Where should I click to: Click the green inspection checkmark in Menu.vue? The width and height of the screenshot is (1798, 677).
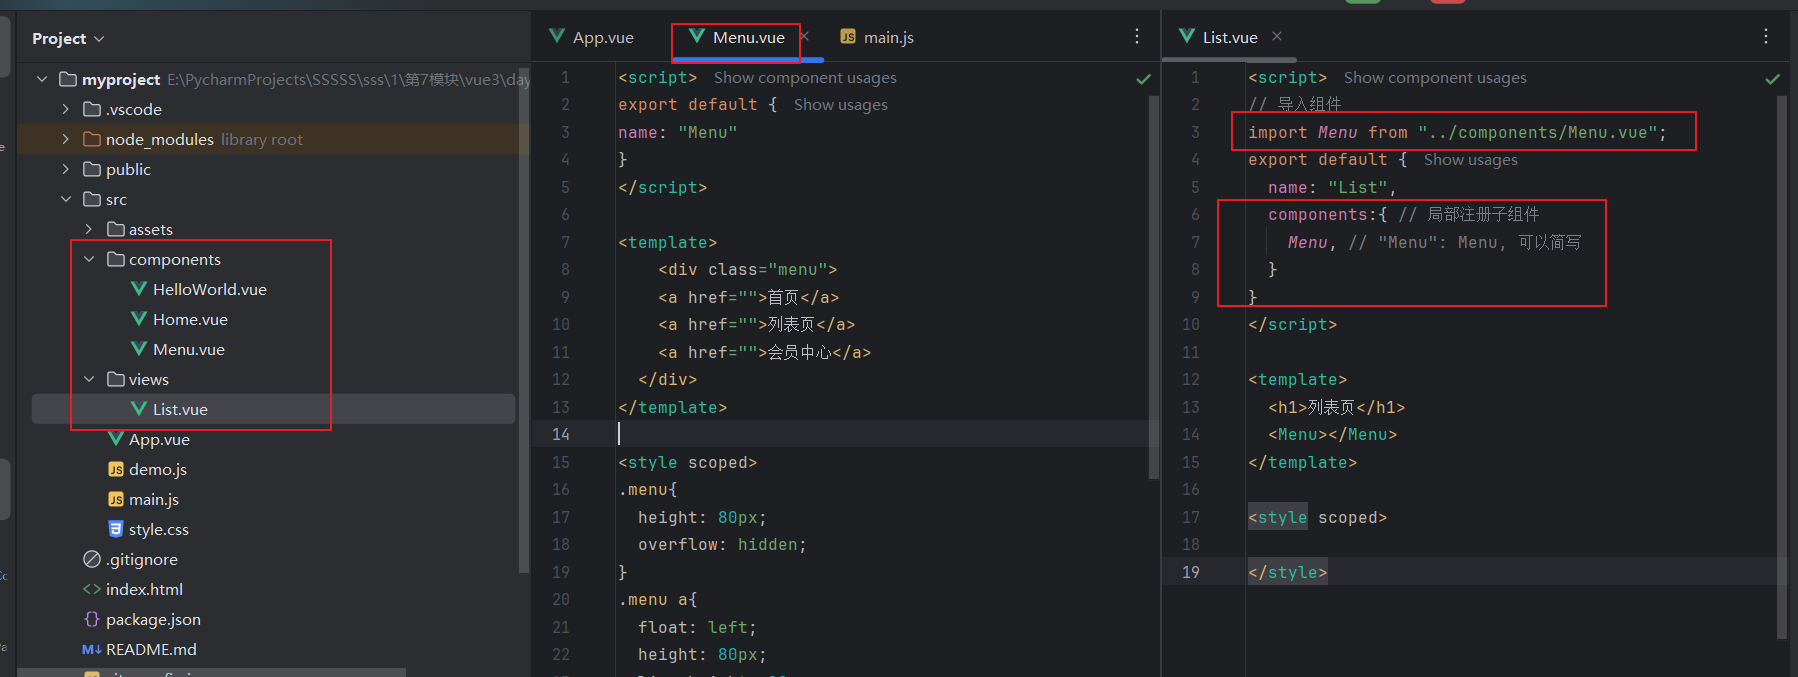tap(1143, 79)
